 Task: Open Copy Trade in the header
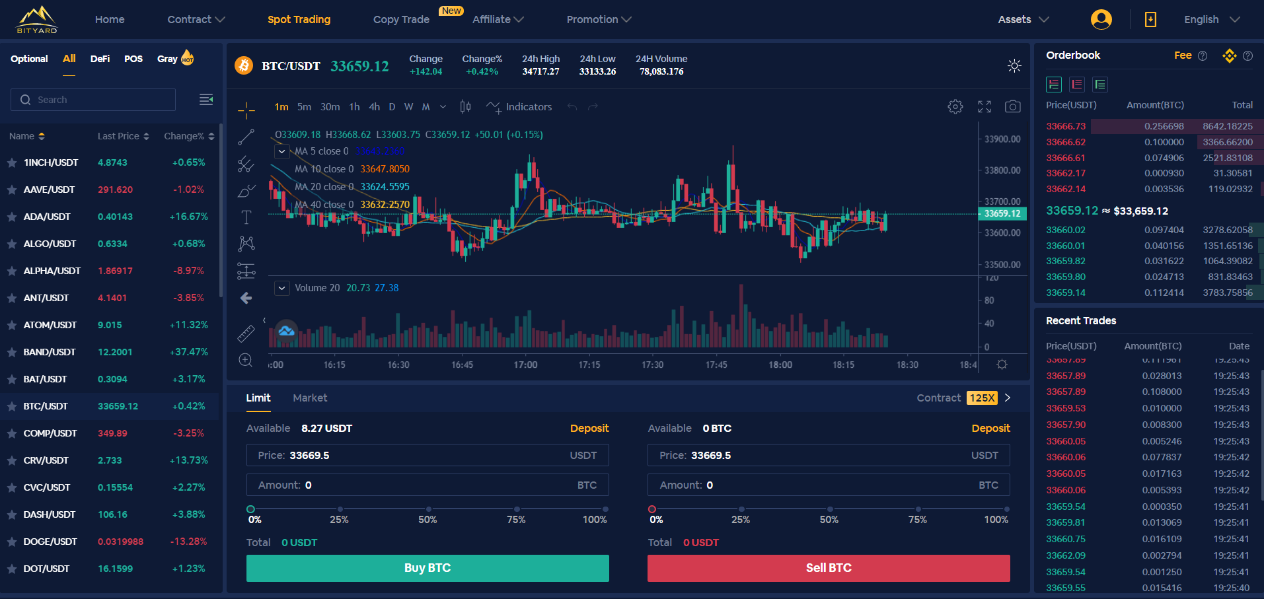click(401, 19)
